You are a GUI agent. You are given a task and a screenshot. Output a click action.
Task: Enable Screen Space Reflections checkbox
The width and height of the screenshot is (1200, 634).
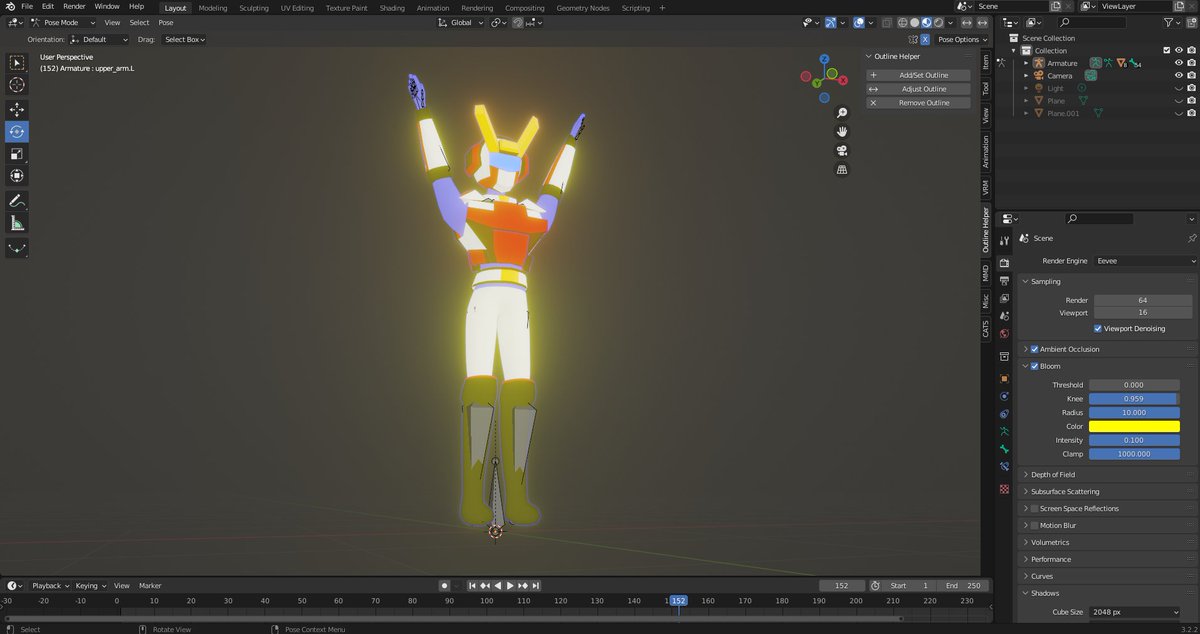(1034, 508)
